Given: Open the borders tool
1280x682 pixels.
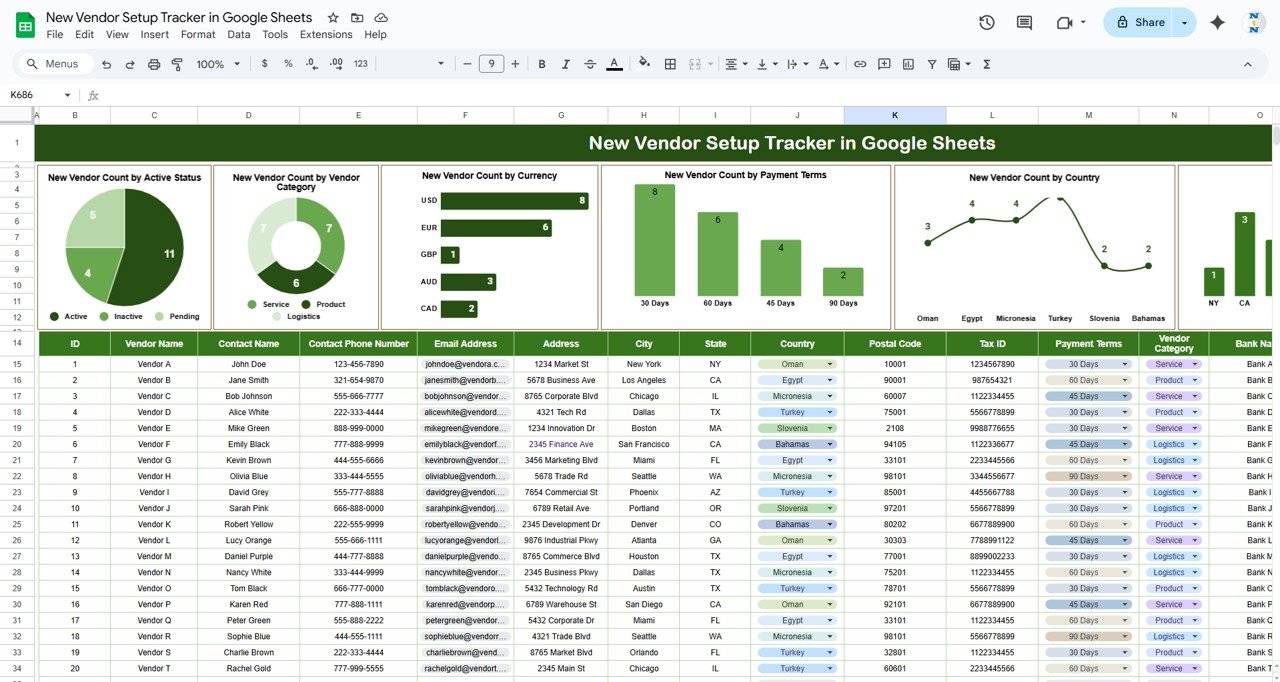Looking at the screenshot, I should click(x=670, y=64).
